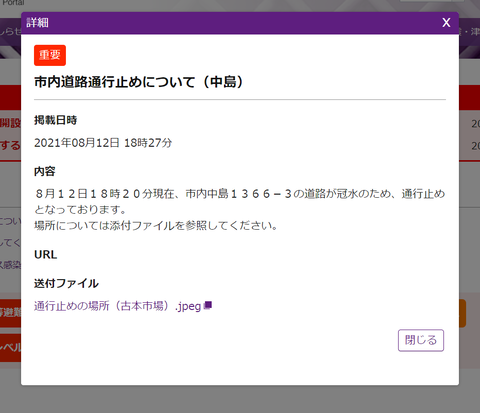This screenshot has height=413, width=480.
Task: Click the 詳細 dialog title text
Action: click(38, 23)
